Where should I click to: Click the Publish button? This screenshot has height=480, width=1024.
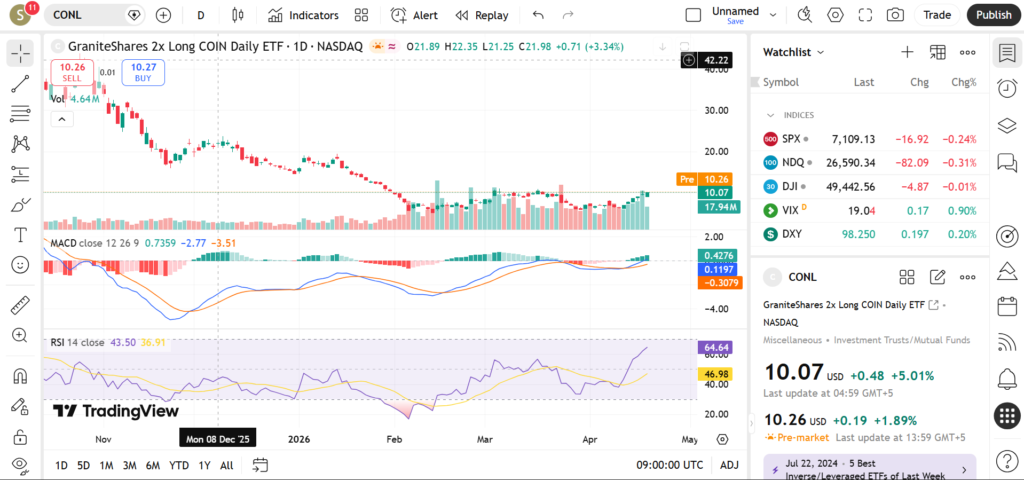(993, 15)
